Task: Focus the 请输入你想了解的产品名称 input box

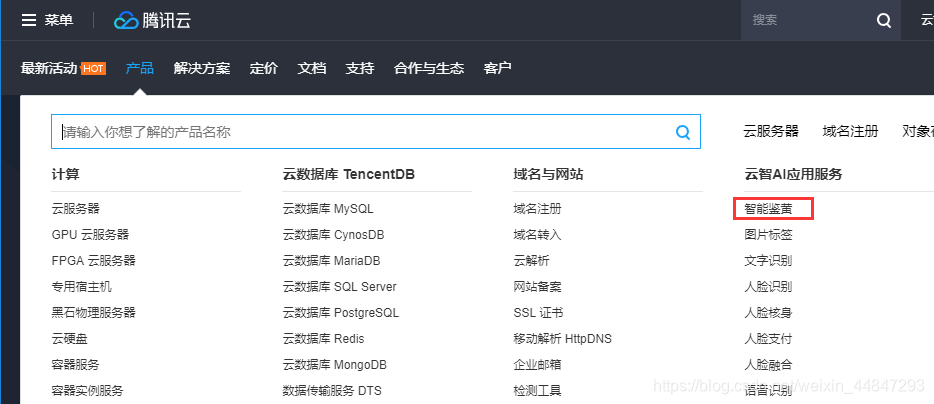Action: 375,132
